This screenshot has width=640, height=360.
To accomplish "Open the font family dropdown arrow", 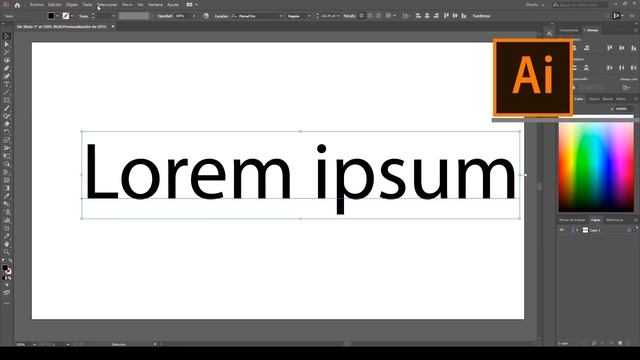I will (x=281, y=16).
